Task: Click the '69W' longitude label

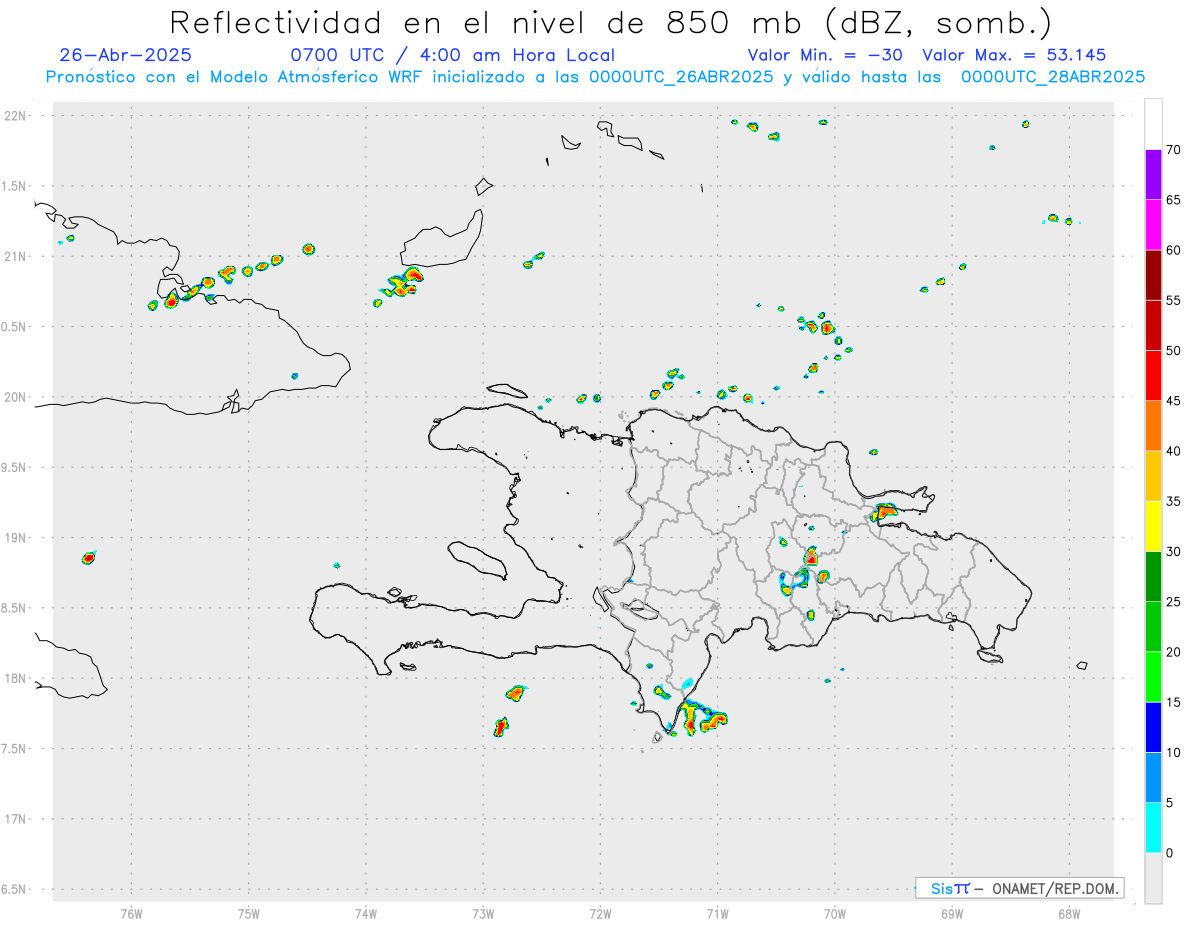Action: pyautogui.click(x=952, y=913)
